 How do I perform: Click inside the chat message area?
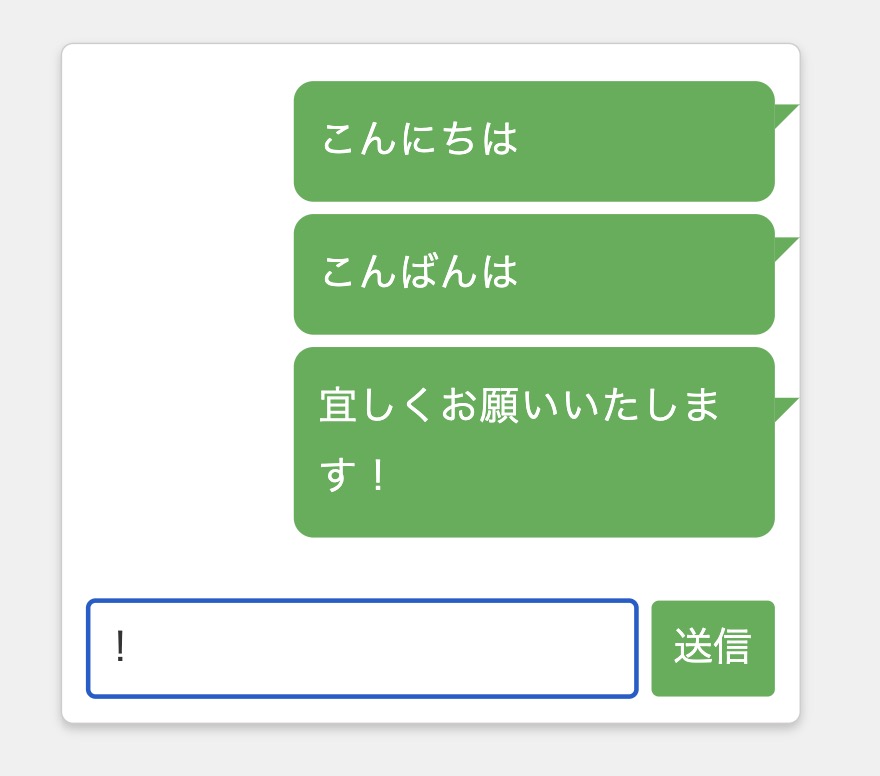(430, 300)
